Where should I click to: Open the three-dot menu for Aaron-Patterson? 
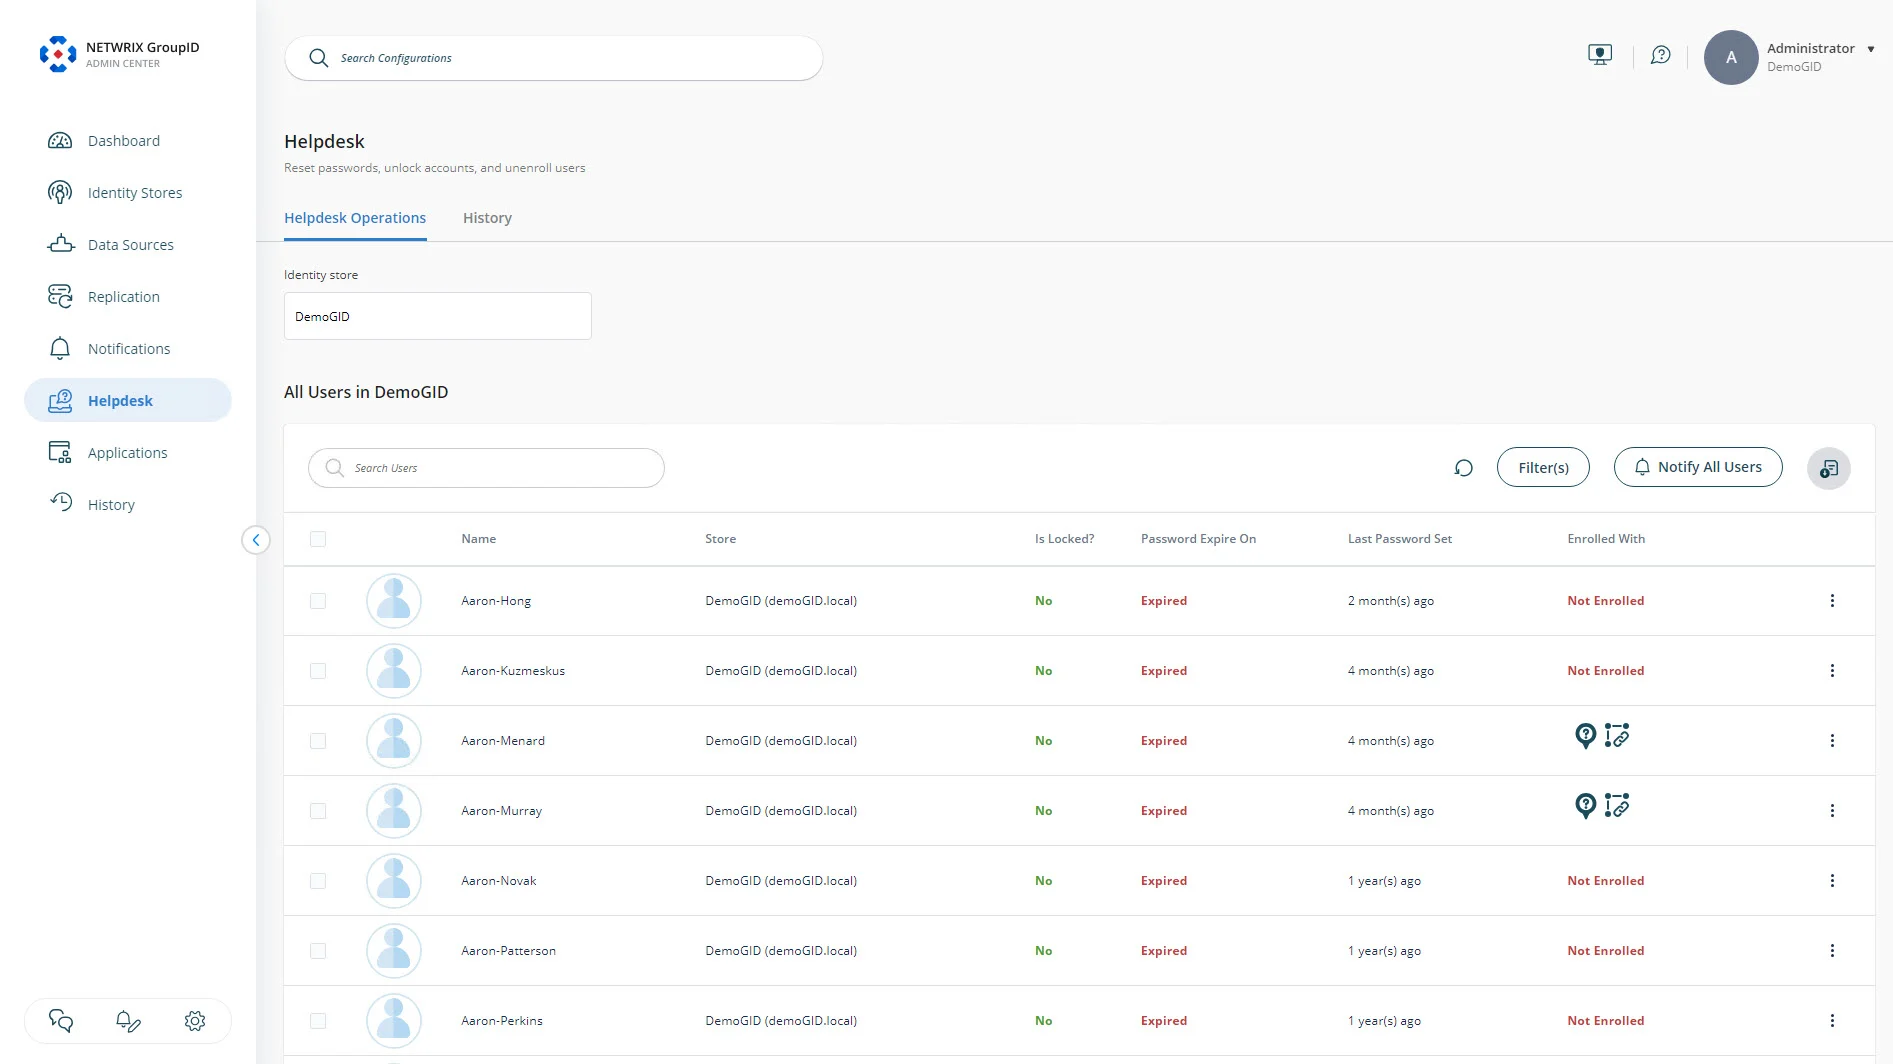click(1832, 951)
